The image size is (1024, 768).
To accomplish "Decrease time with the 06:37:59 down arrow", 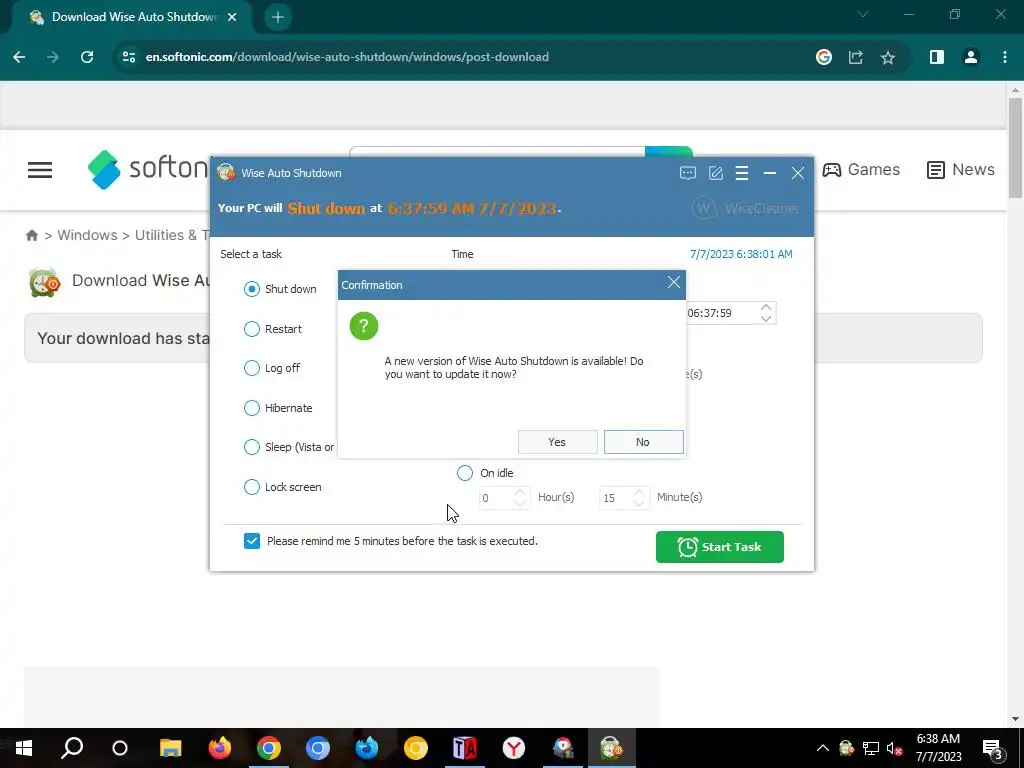I will [x=766, y=319].
